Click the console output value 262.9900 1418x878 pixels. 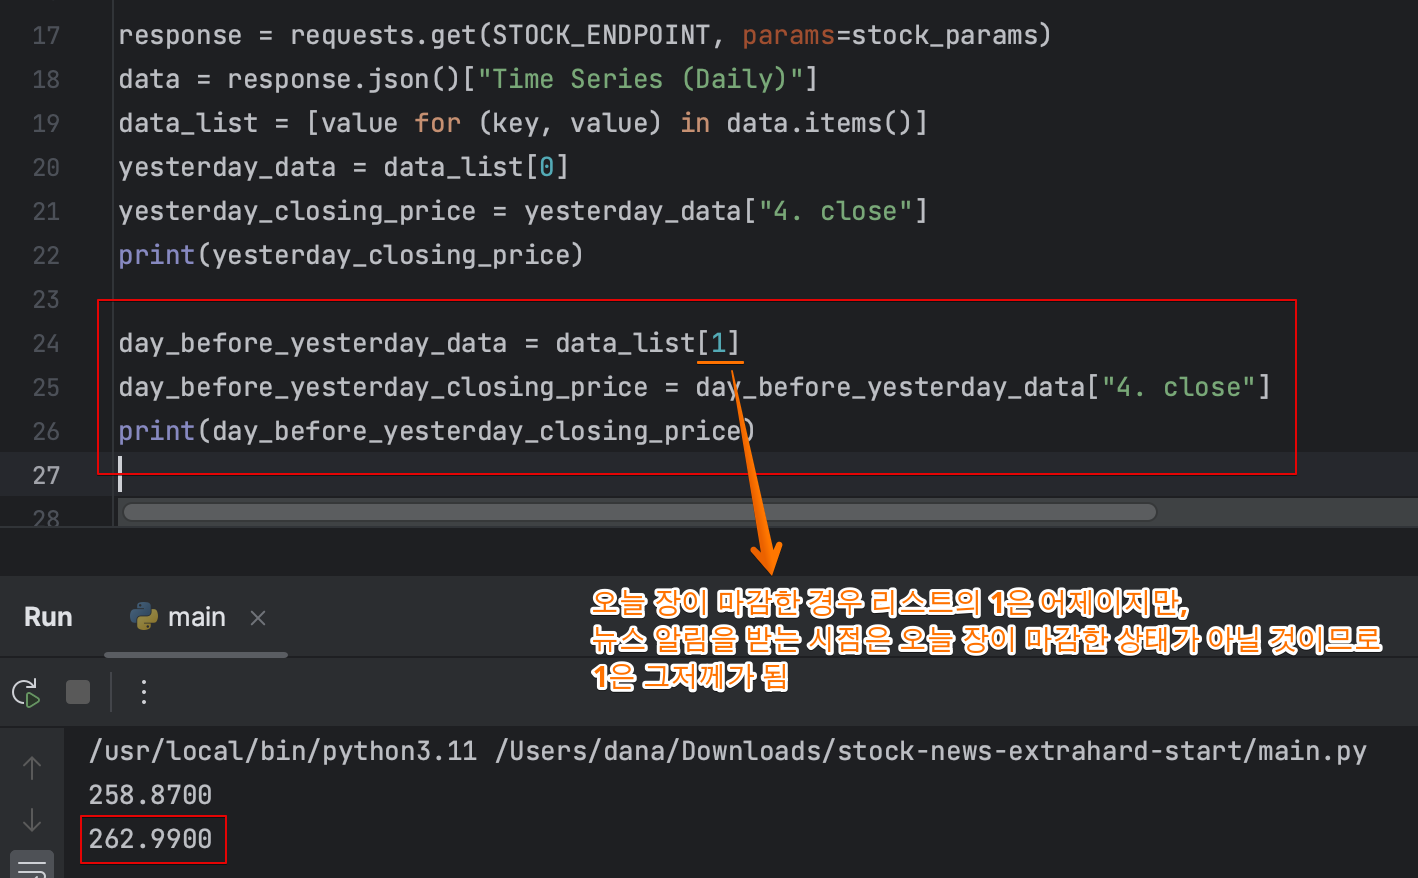pos(150,839)
